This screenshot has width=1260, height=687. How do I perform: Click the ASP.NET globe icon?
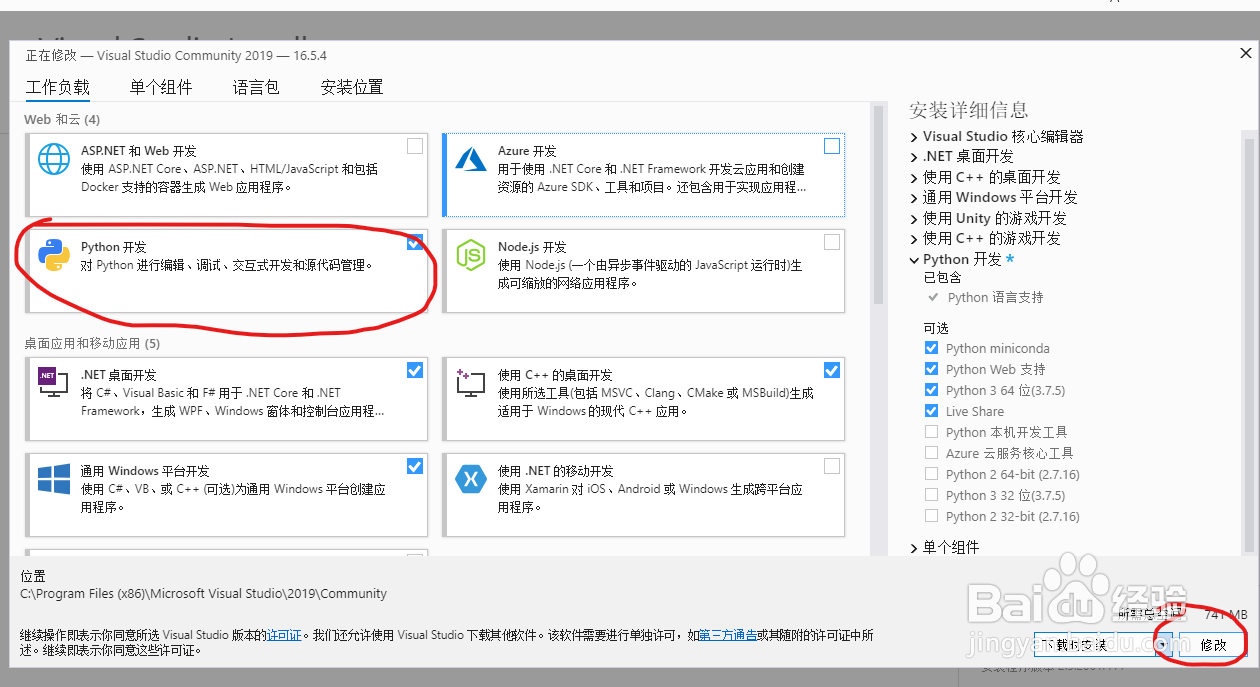[x=53, y=159]
